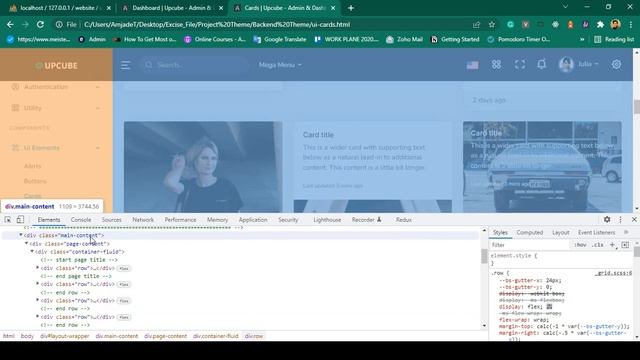Open the DevTools three-dot customize menu

[x=620, y=220]
